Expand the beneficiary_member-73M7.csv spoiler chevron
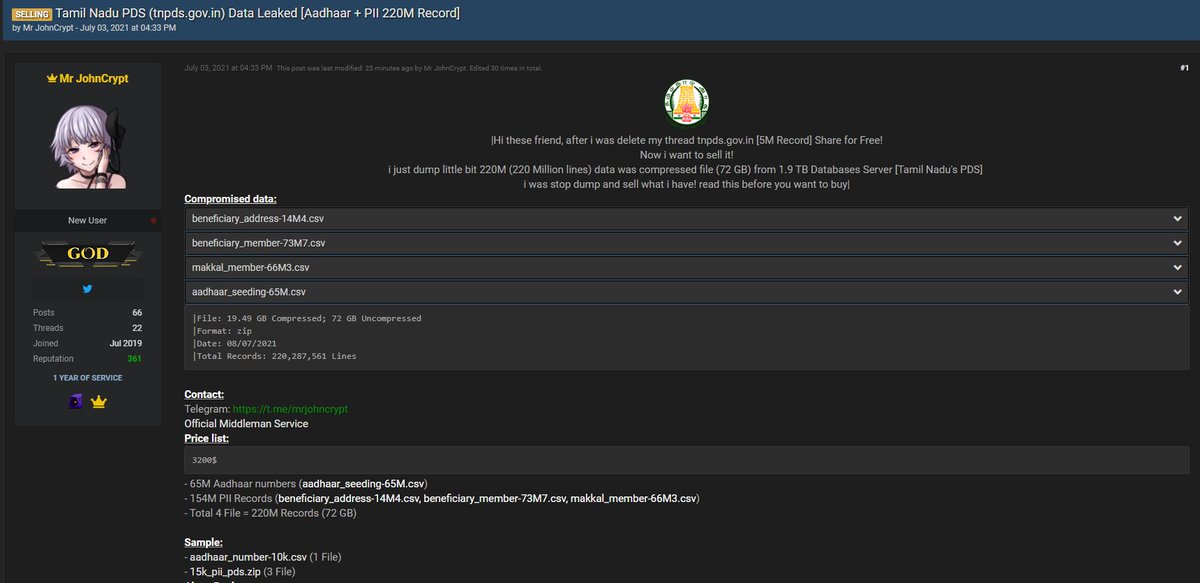 coord(1177,243)
